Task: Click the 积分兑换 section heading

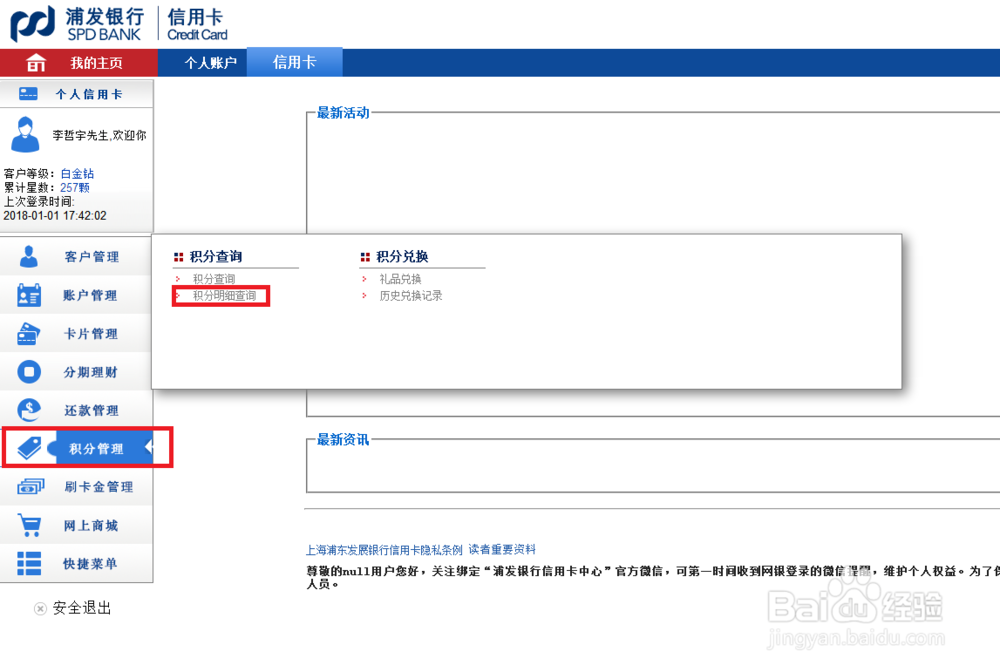Action: point(402,256)
